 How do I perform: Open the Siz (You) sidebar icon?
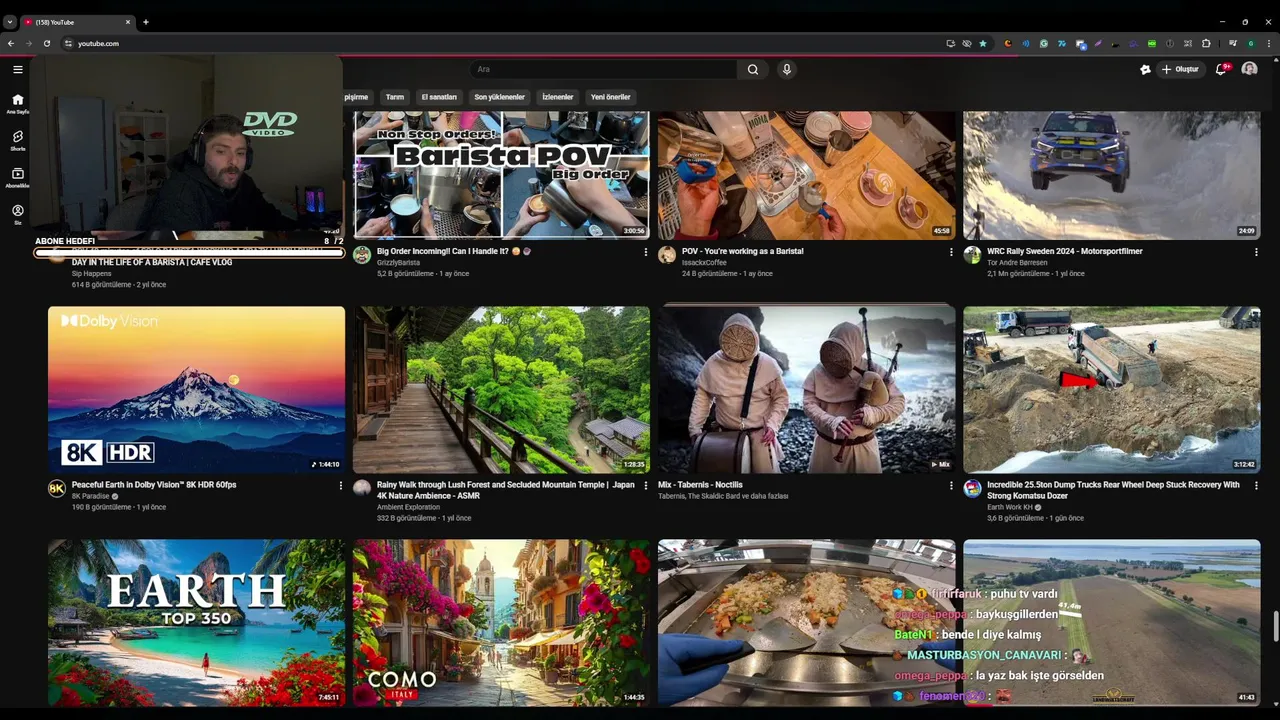tap(17, 214)
